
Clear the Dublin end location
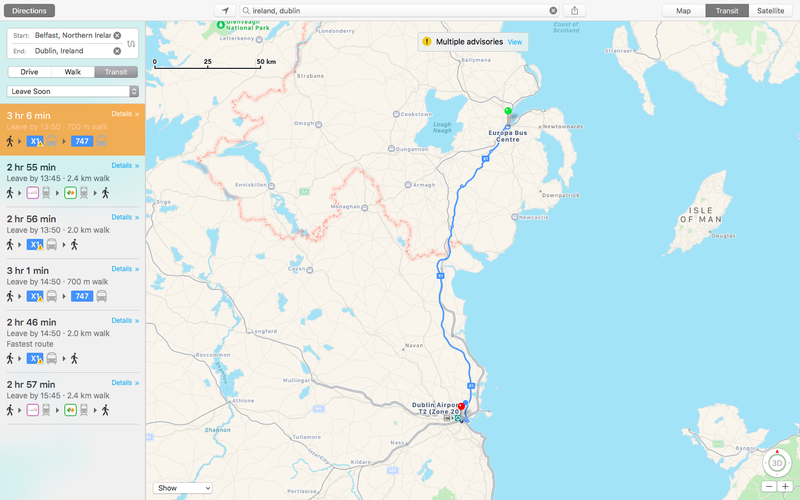pyautogui.click(x=117, y=51)
